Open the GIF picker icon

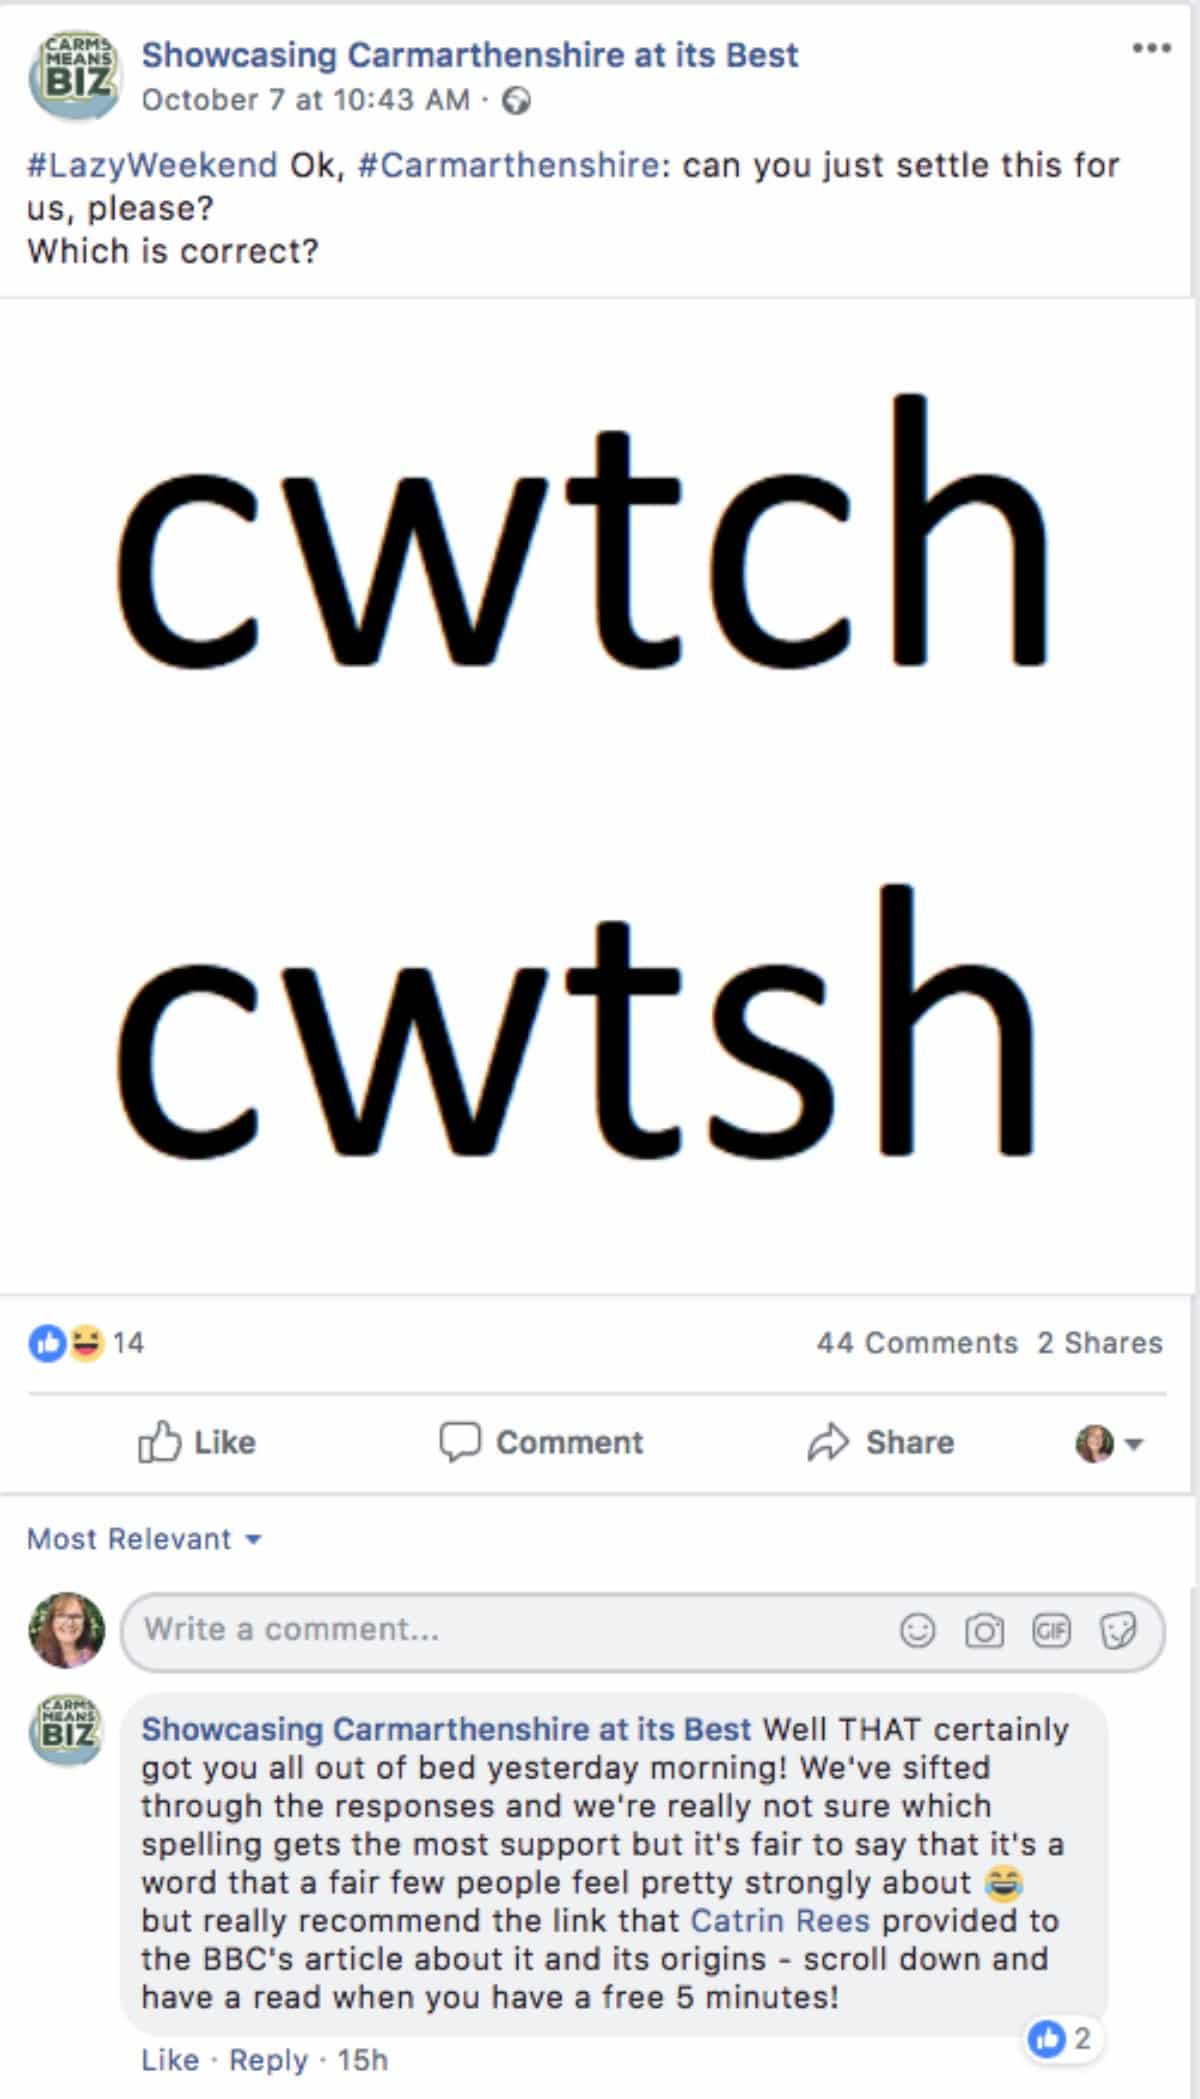(x=1051, y=1631)
